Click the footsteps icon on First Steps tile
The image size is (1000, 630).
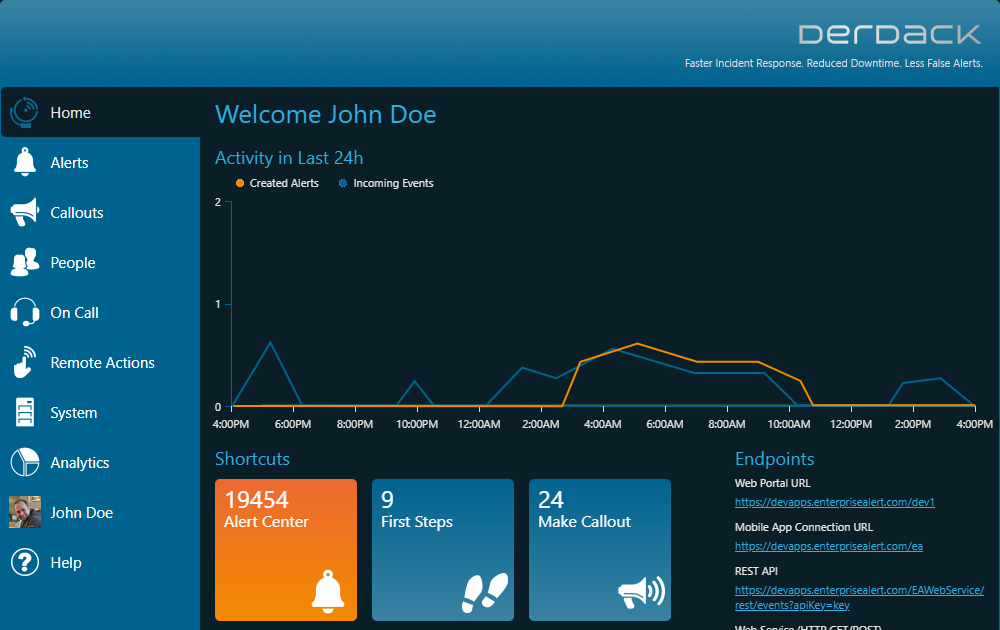tap(485, 592)
